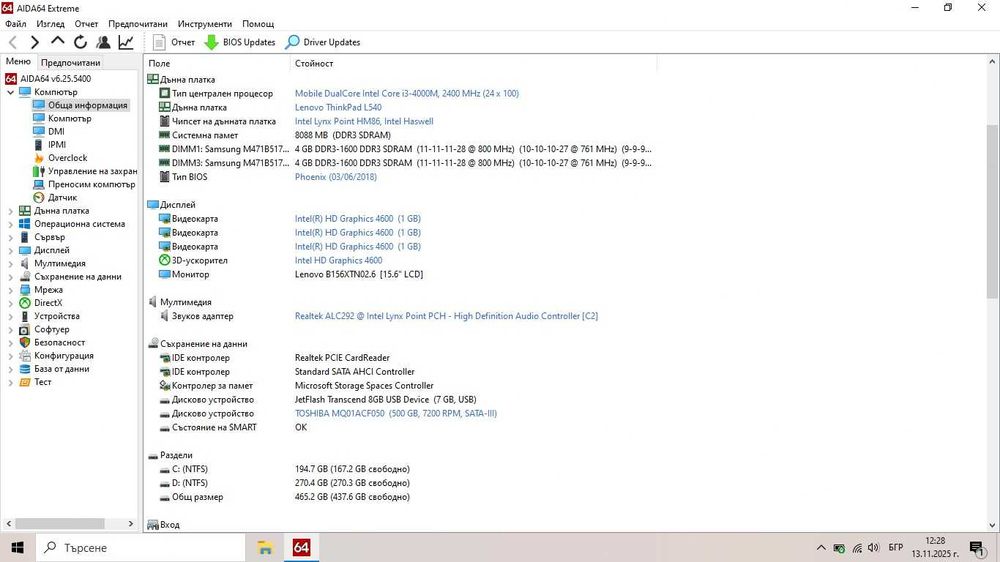
Task: Expand the Тест tree node arrow
Action: (10, 381)
